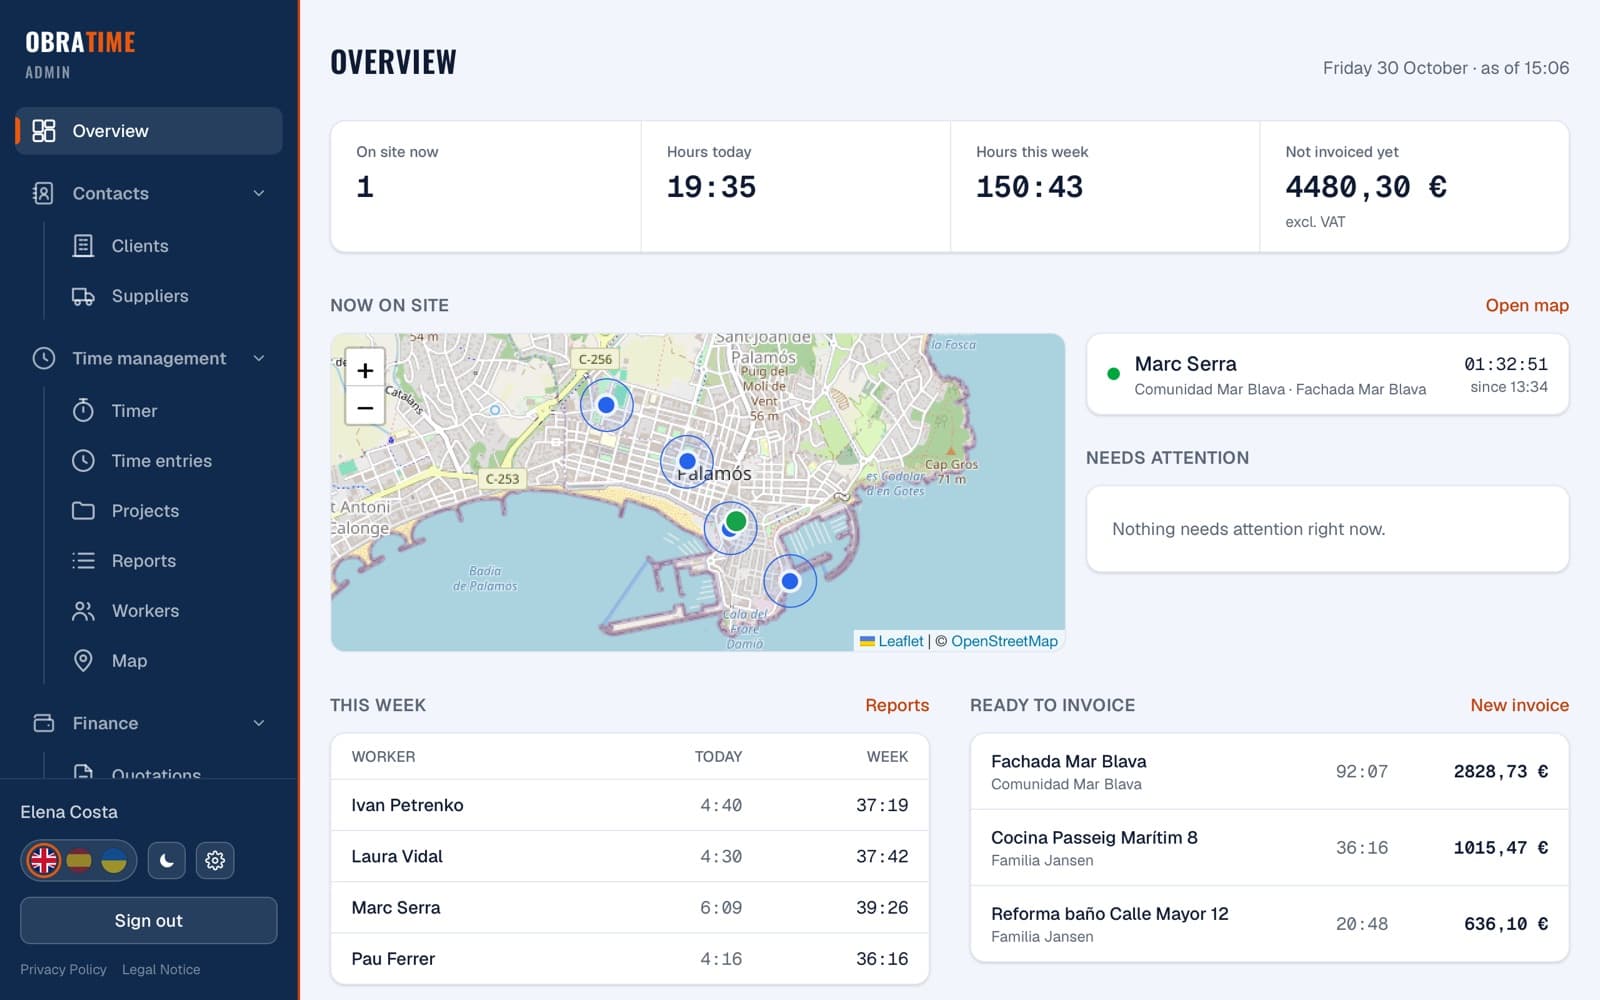
Task: Toggle dark mode with moon button
Action: (x=167, y=860)
